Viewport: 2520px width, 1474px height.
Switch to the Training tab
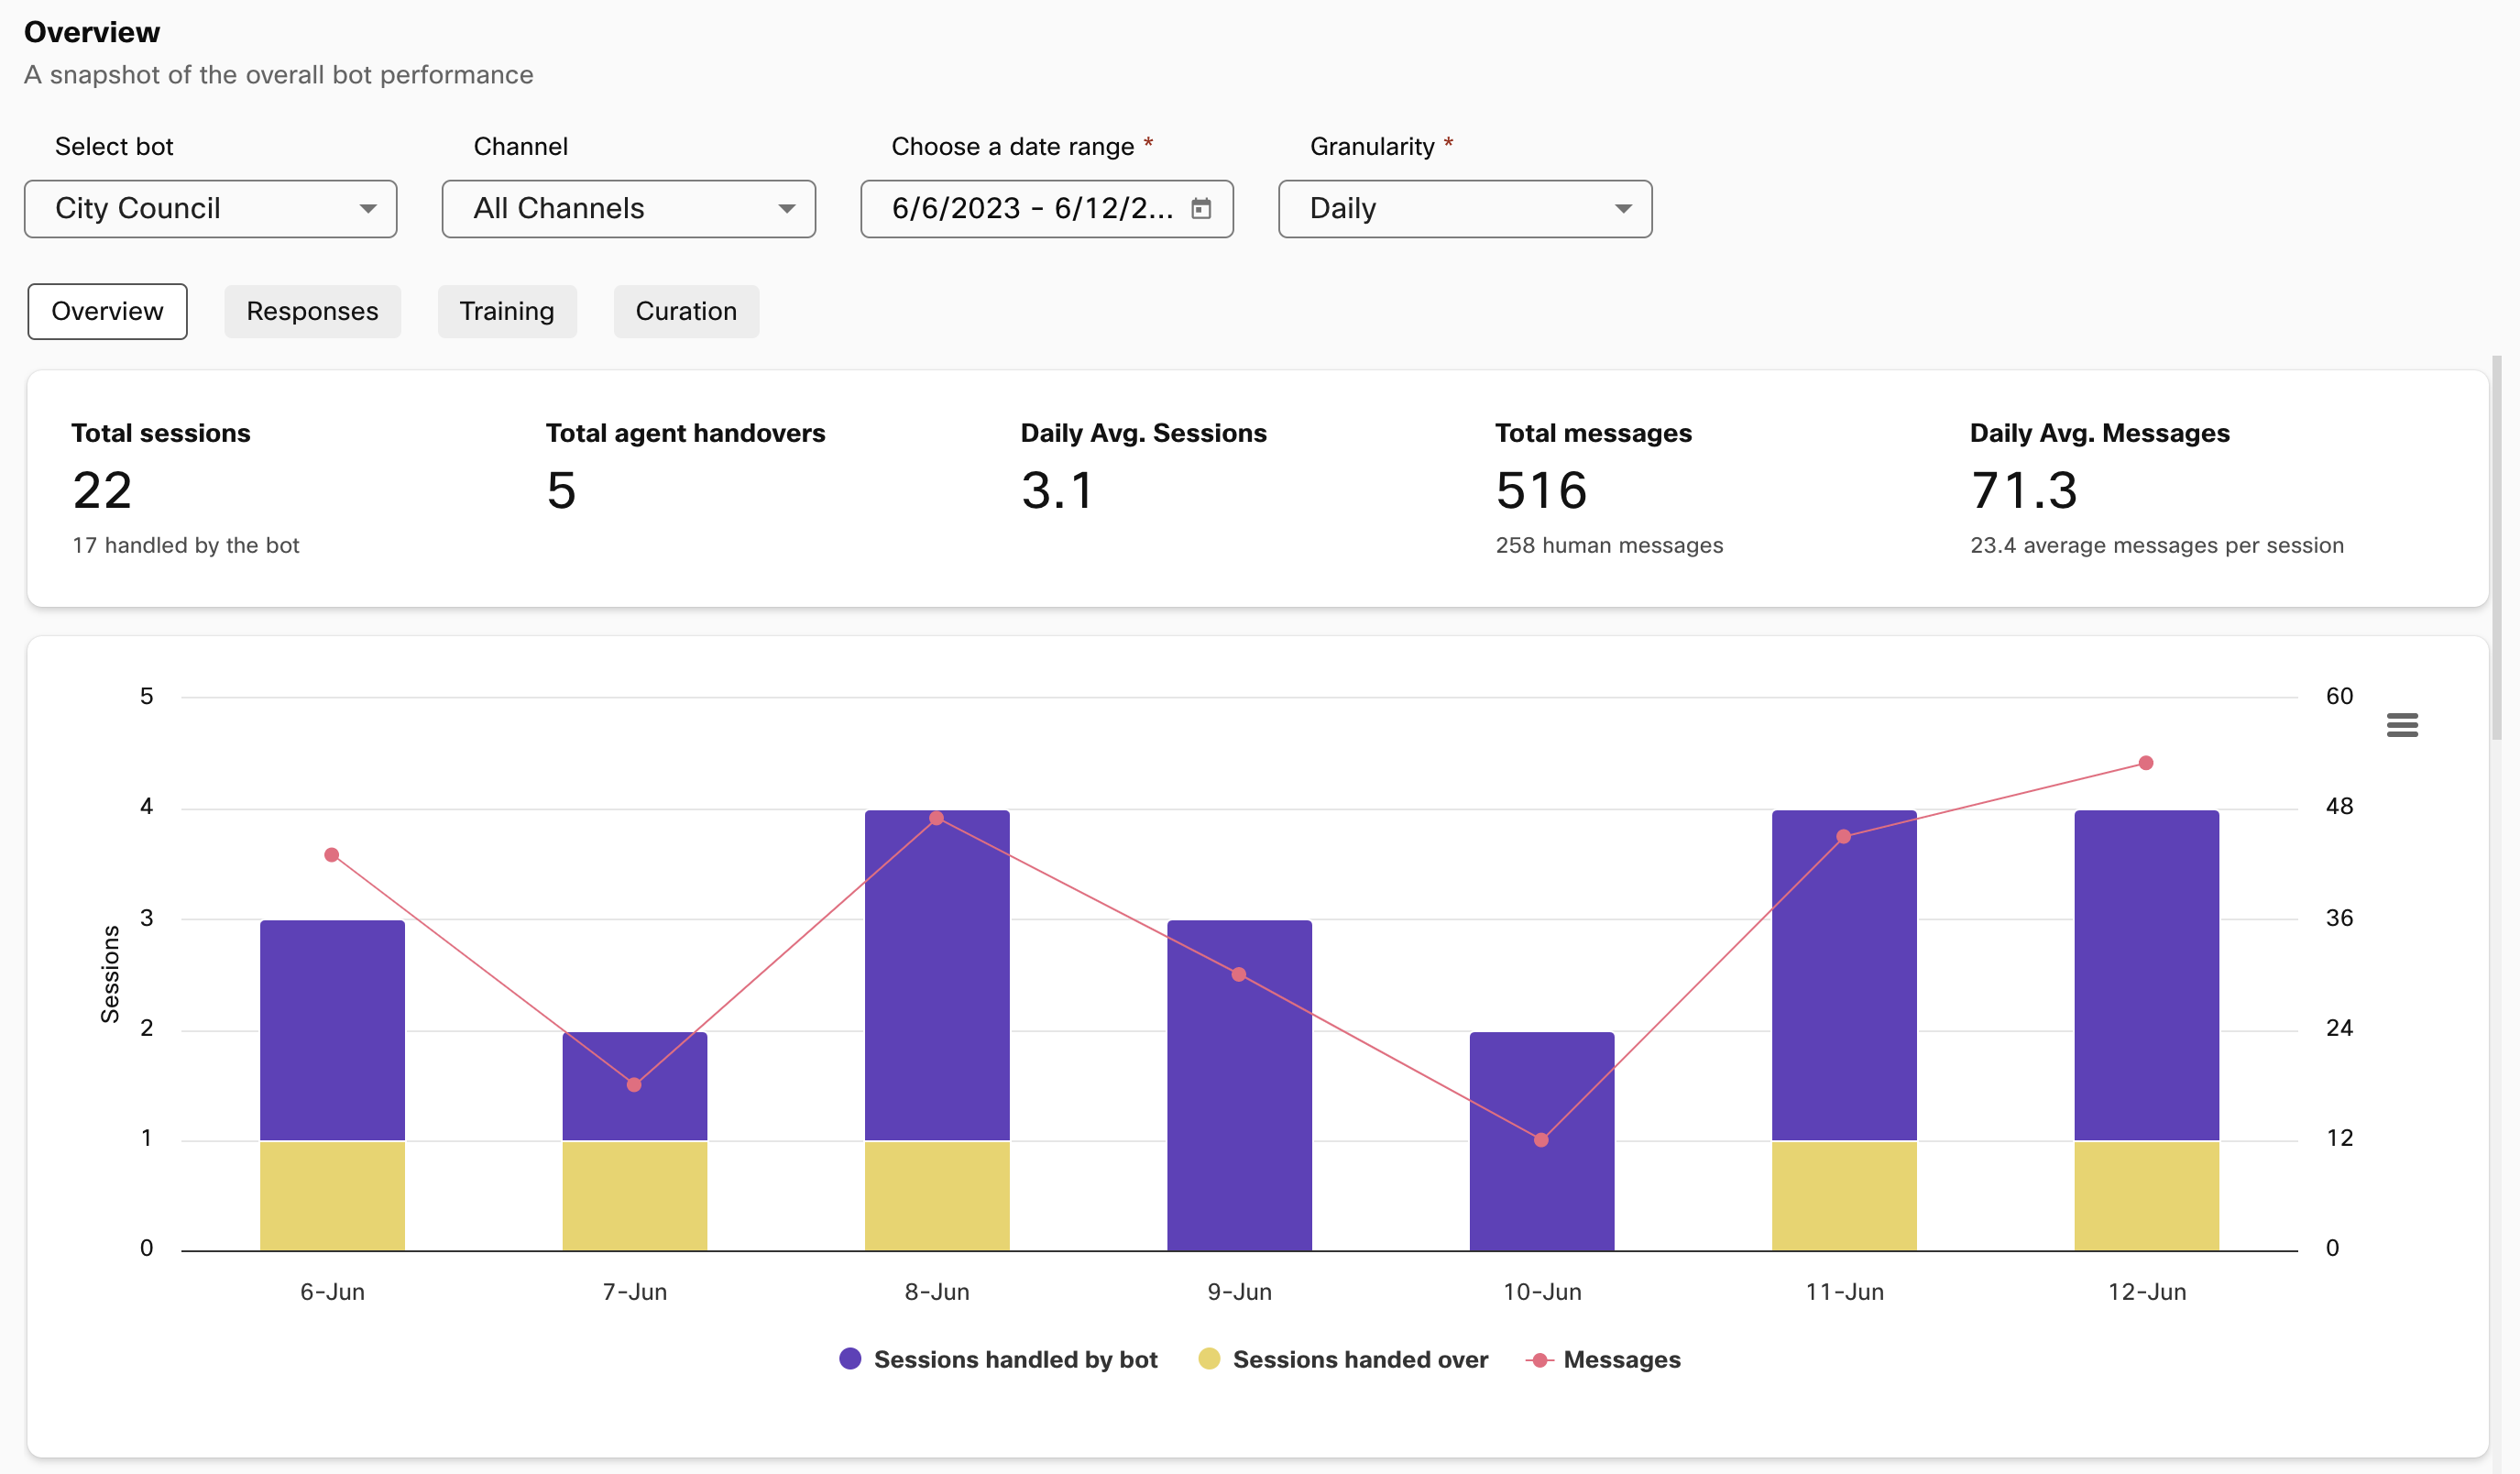pos(505,311)
